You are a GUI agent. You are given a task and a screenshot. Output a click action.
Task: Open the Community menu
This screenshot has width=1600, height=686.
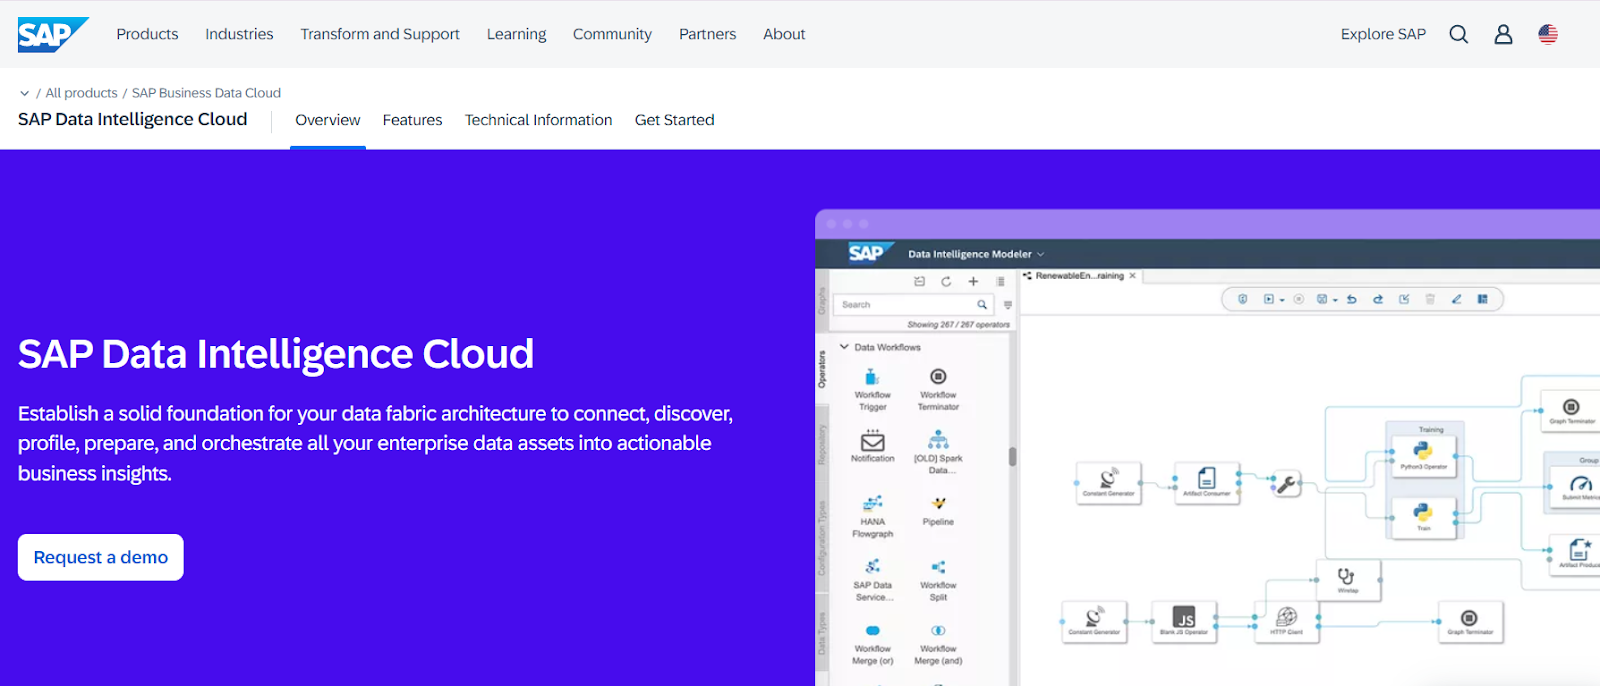click(612, 34)
